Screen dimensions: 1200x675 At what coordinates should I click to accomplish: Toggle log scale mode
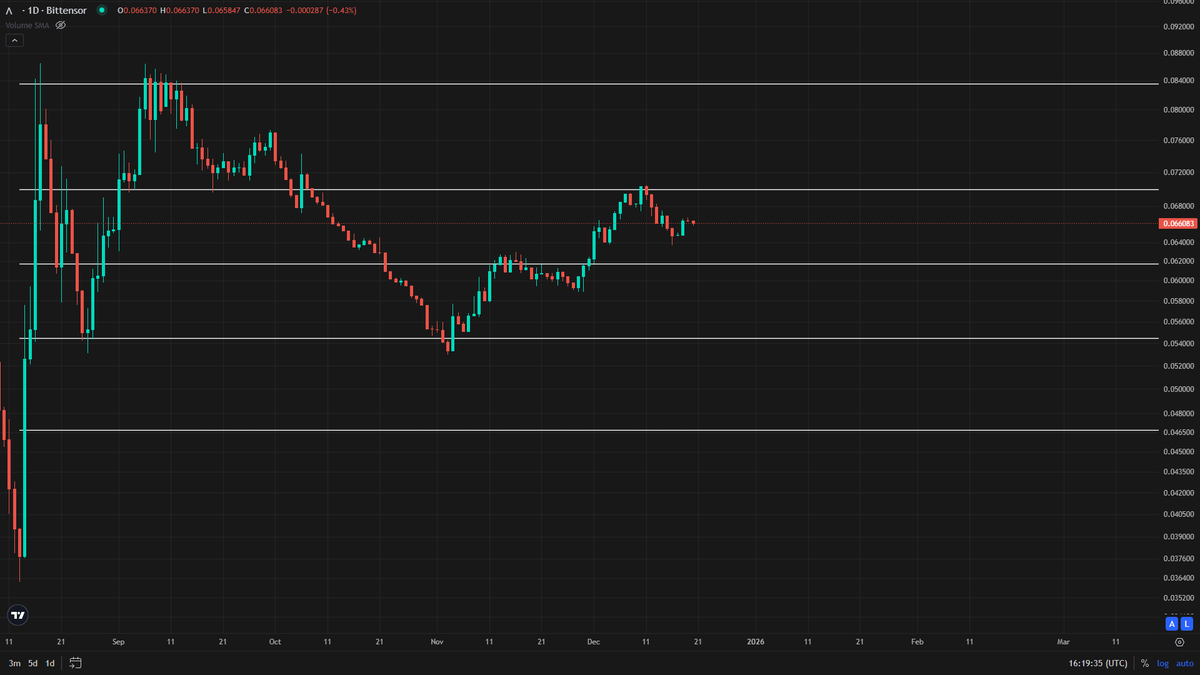[1163, 663]
